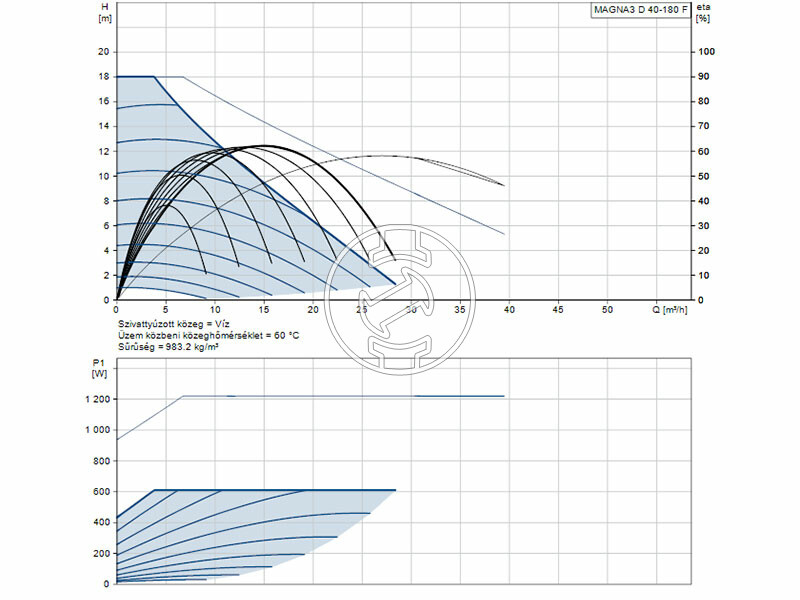This screenshot has height=600, width=800.
Task: Select the H [m] axis title
Action: tap(106, 14)
